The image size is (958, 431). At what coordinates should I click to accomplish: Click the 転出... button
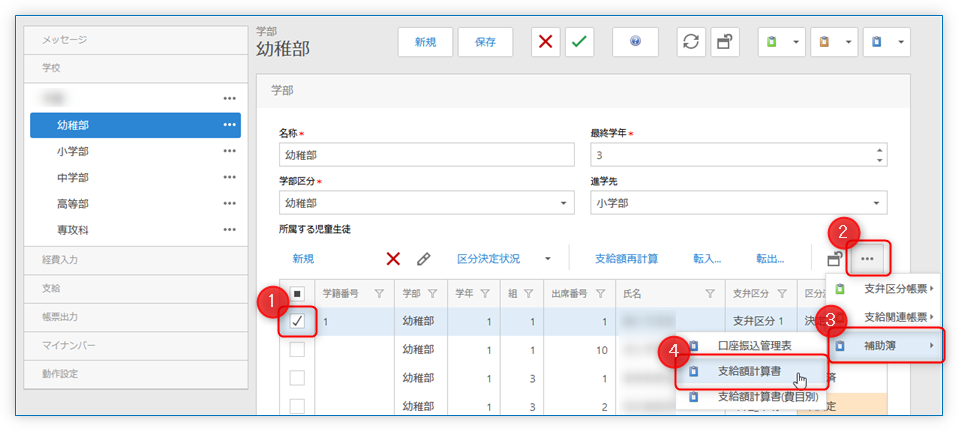point(770,259)
